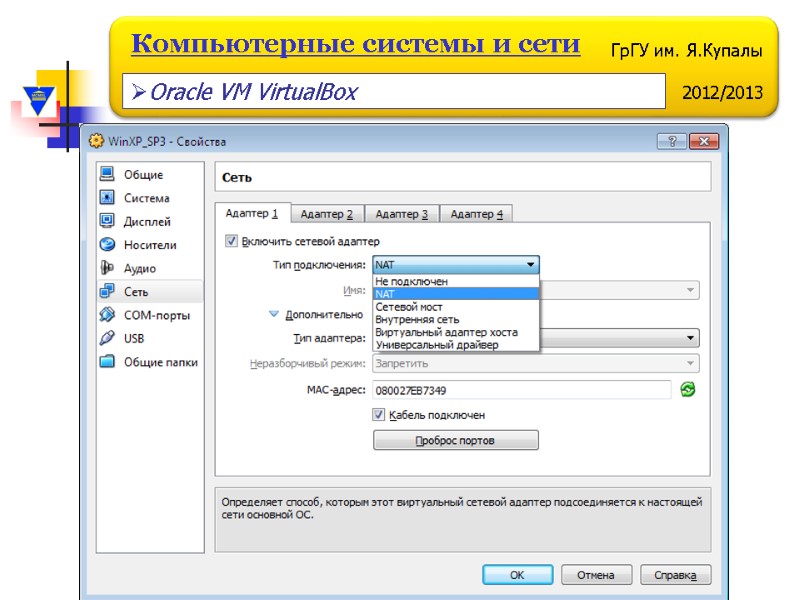Click the Аудио speaker icon
The image size is (800, 600).
tap(107, 268)
